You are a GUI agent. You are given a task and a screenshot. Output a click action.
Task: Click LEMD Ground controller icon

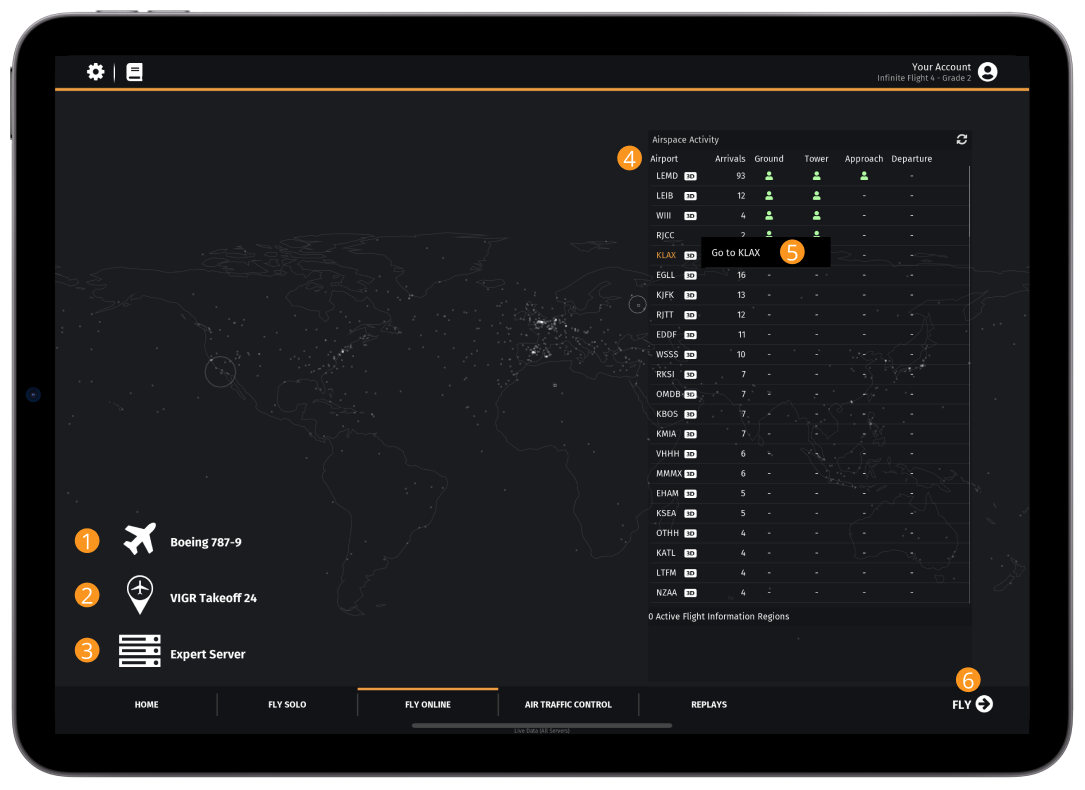click(769, 176)
